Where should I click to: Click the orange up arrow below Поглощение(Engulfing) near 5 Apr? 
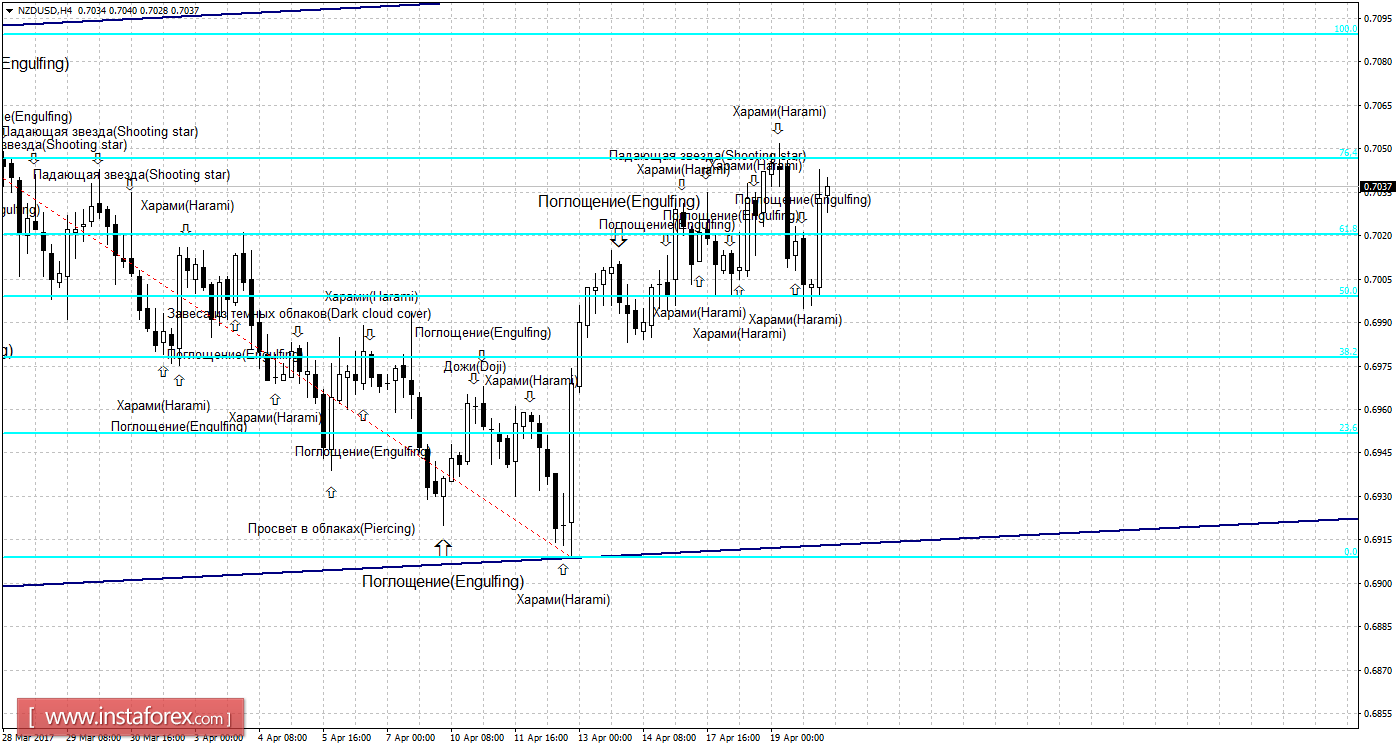coord(330,492)
